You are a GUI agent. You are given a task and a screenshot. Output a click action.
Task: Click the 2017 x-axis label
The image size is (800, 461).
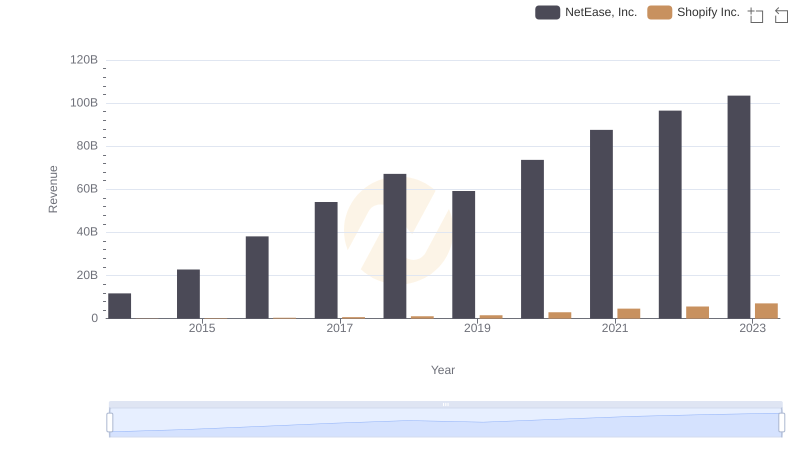pos(340,328)
